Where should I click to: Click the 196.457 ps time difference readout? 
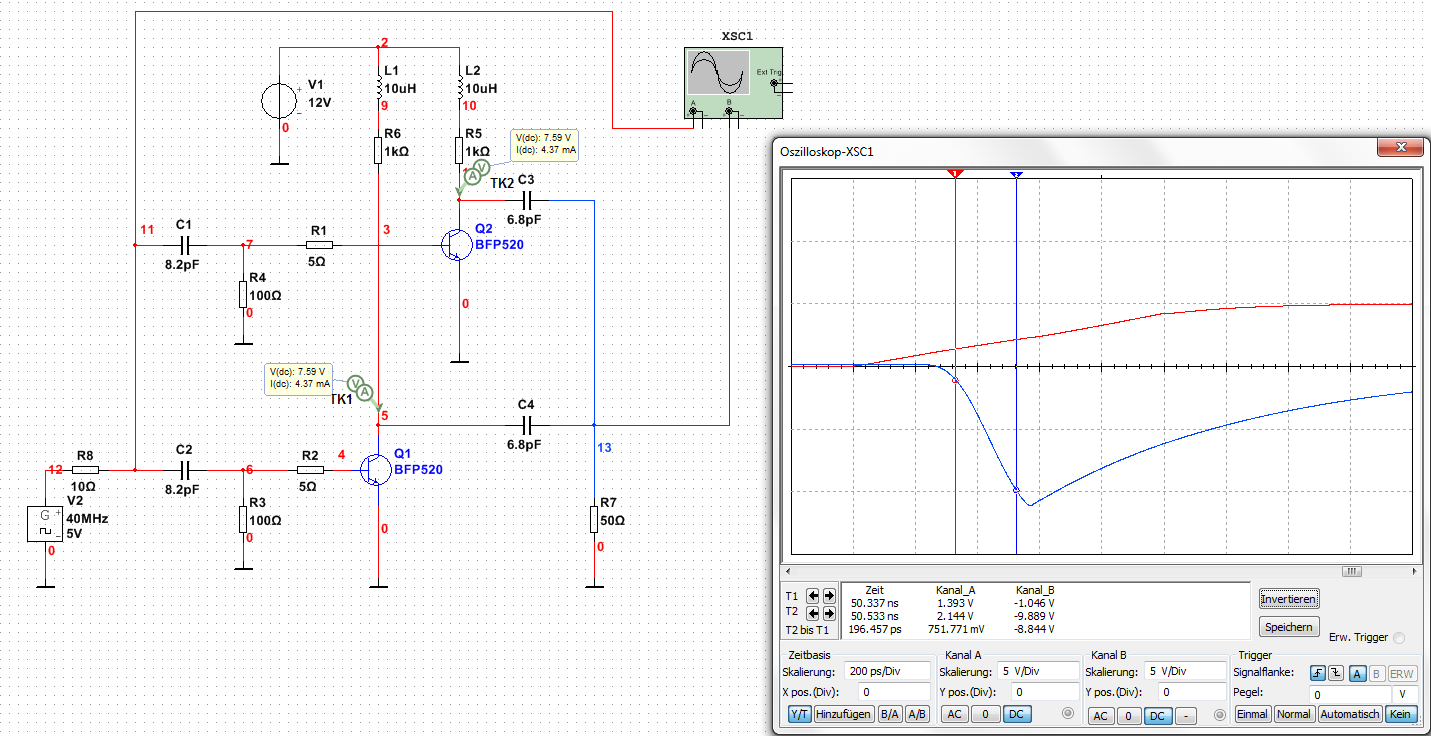point(873,630)
